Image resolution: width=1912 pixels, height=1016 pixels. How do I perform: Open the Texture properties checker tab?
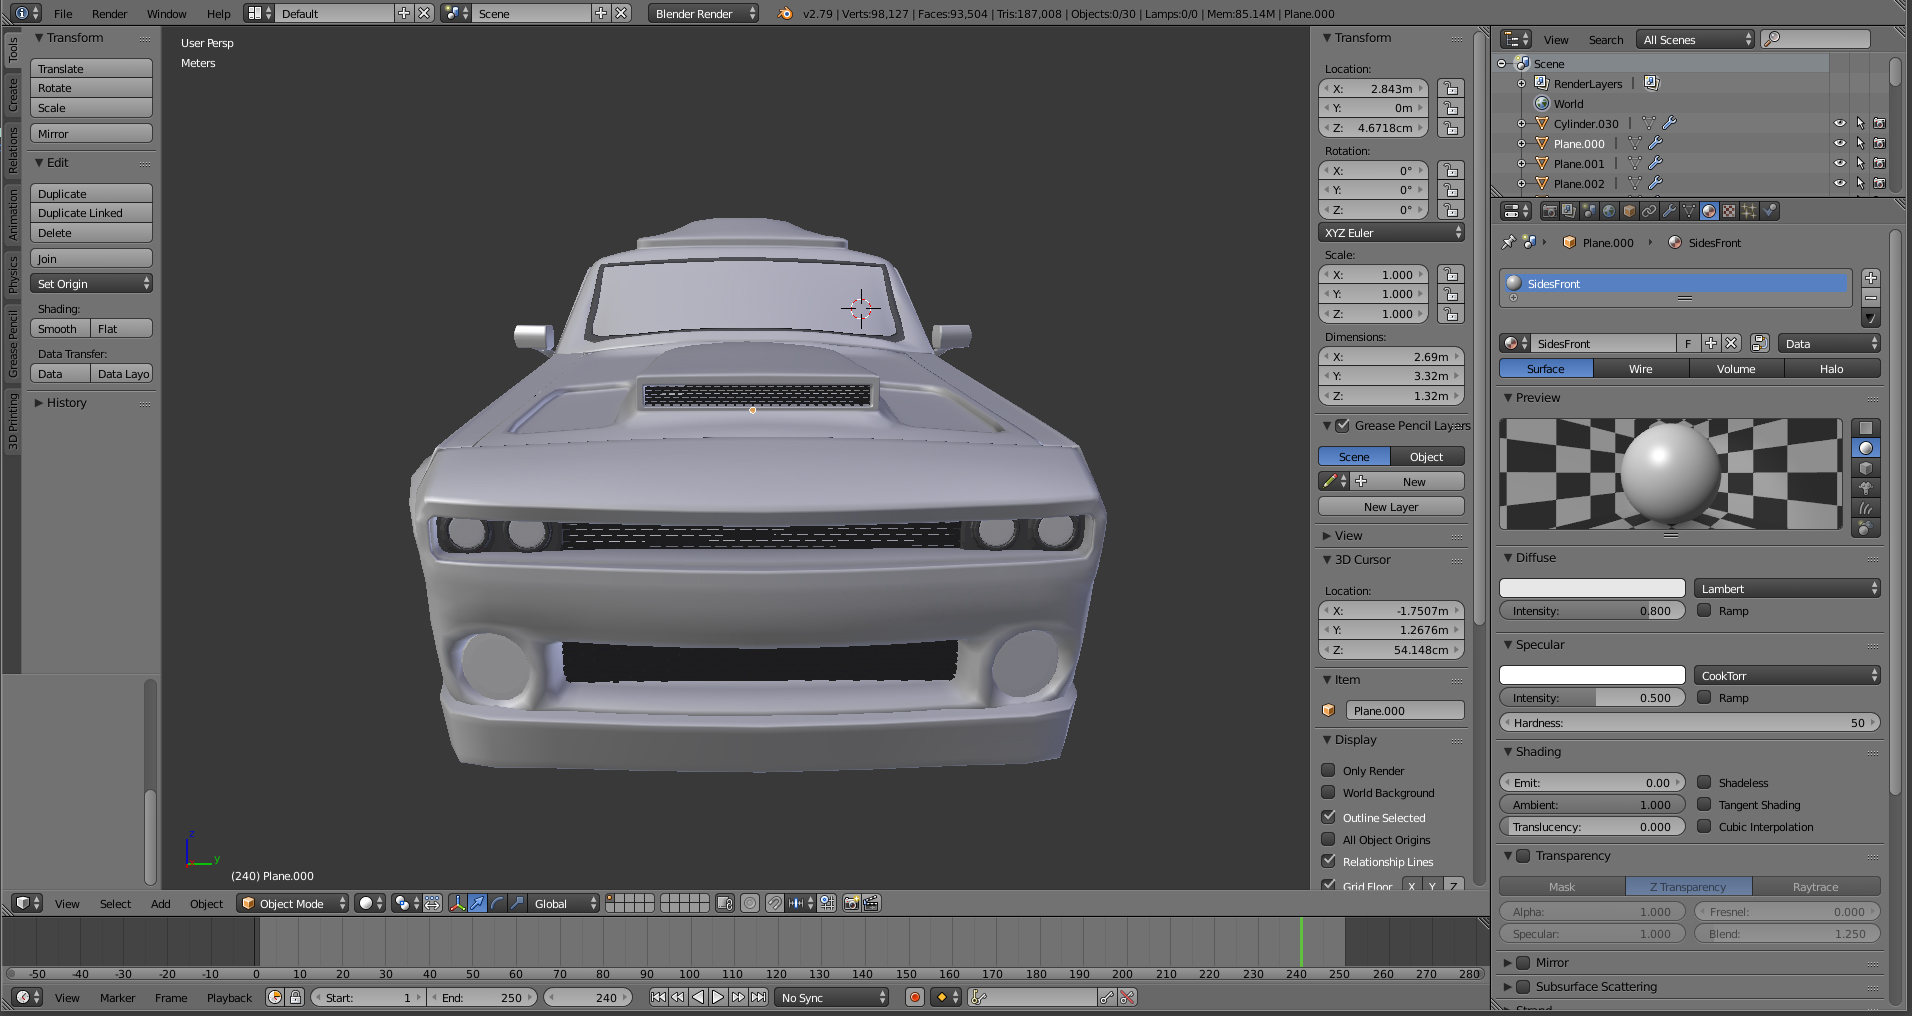coord(1729,211)
